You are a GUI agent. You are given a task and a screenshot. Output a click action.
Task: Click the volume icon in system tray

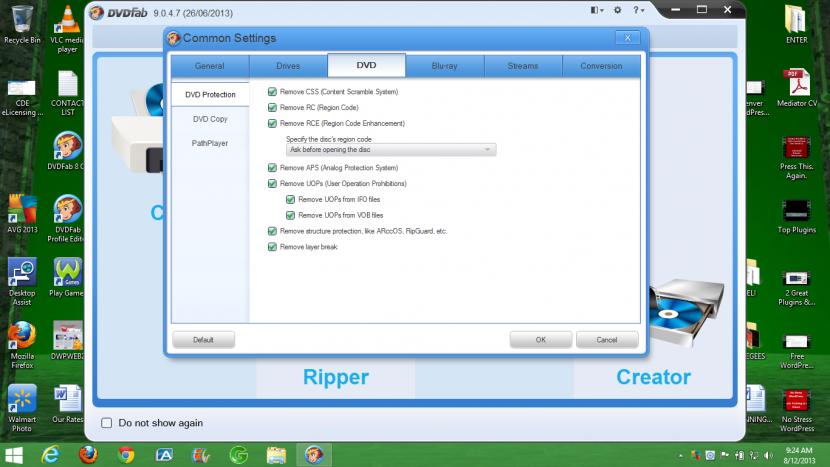pyautogui.click(x=769, y=455)
